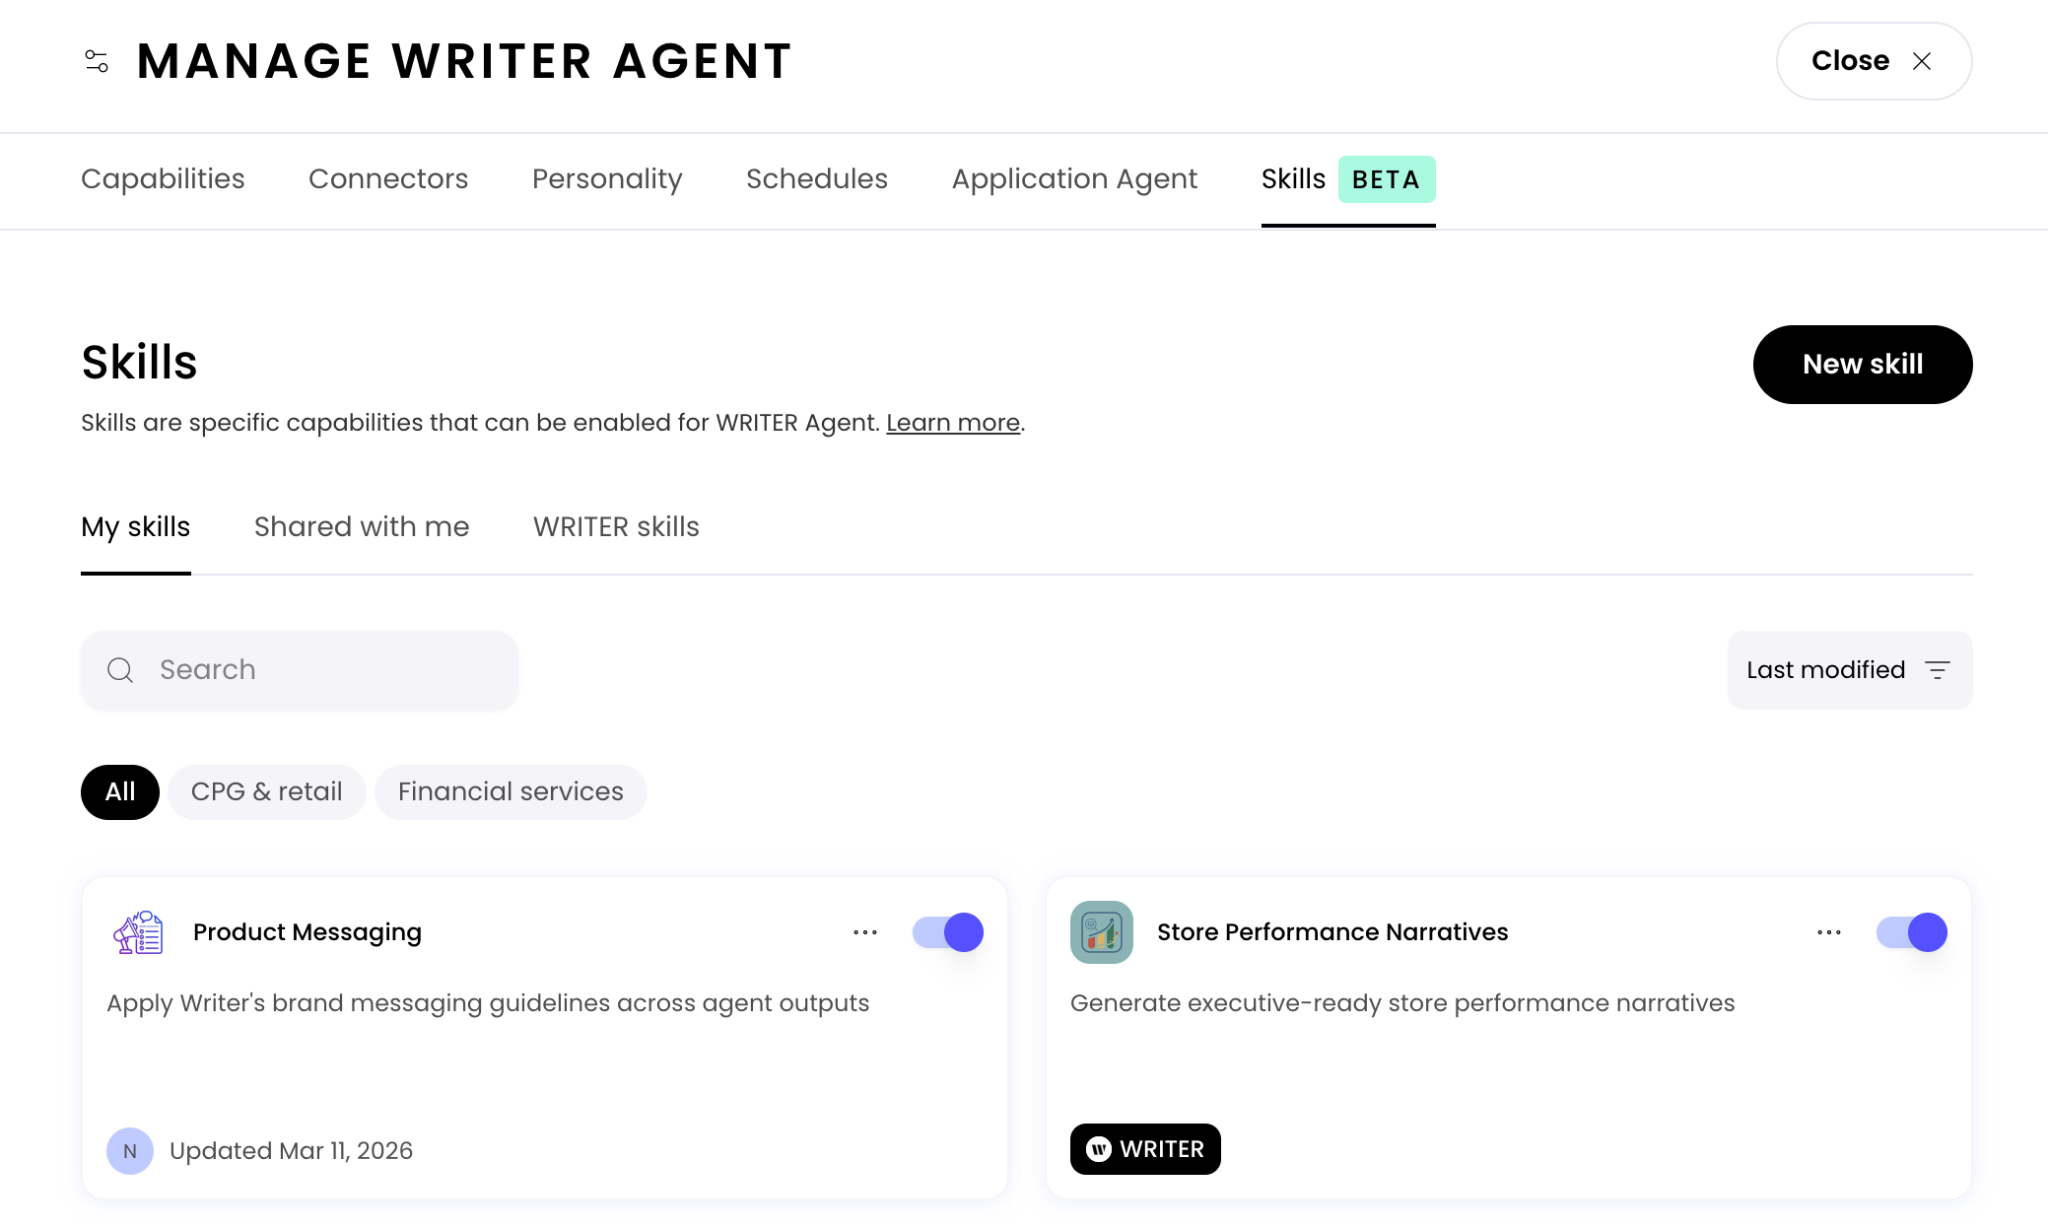
Task: Switch to the Connectors tab
Action: pyautogui.click(x=388, y=179)
